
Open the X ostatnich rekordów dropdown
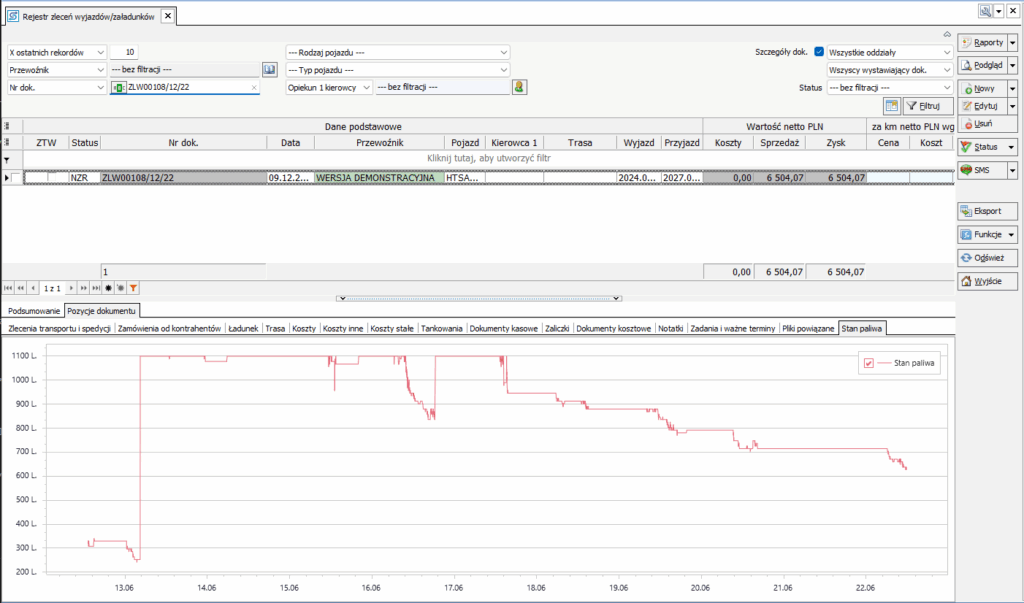coord(101,52)
